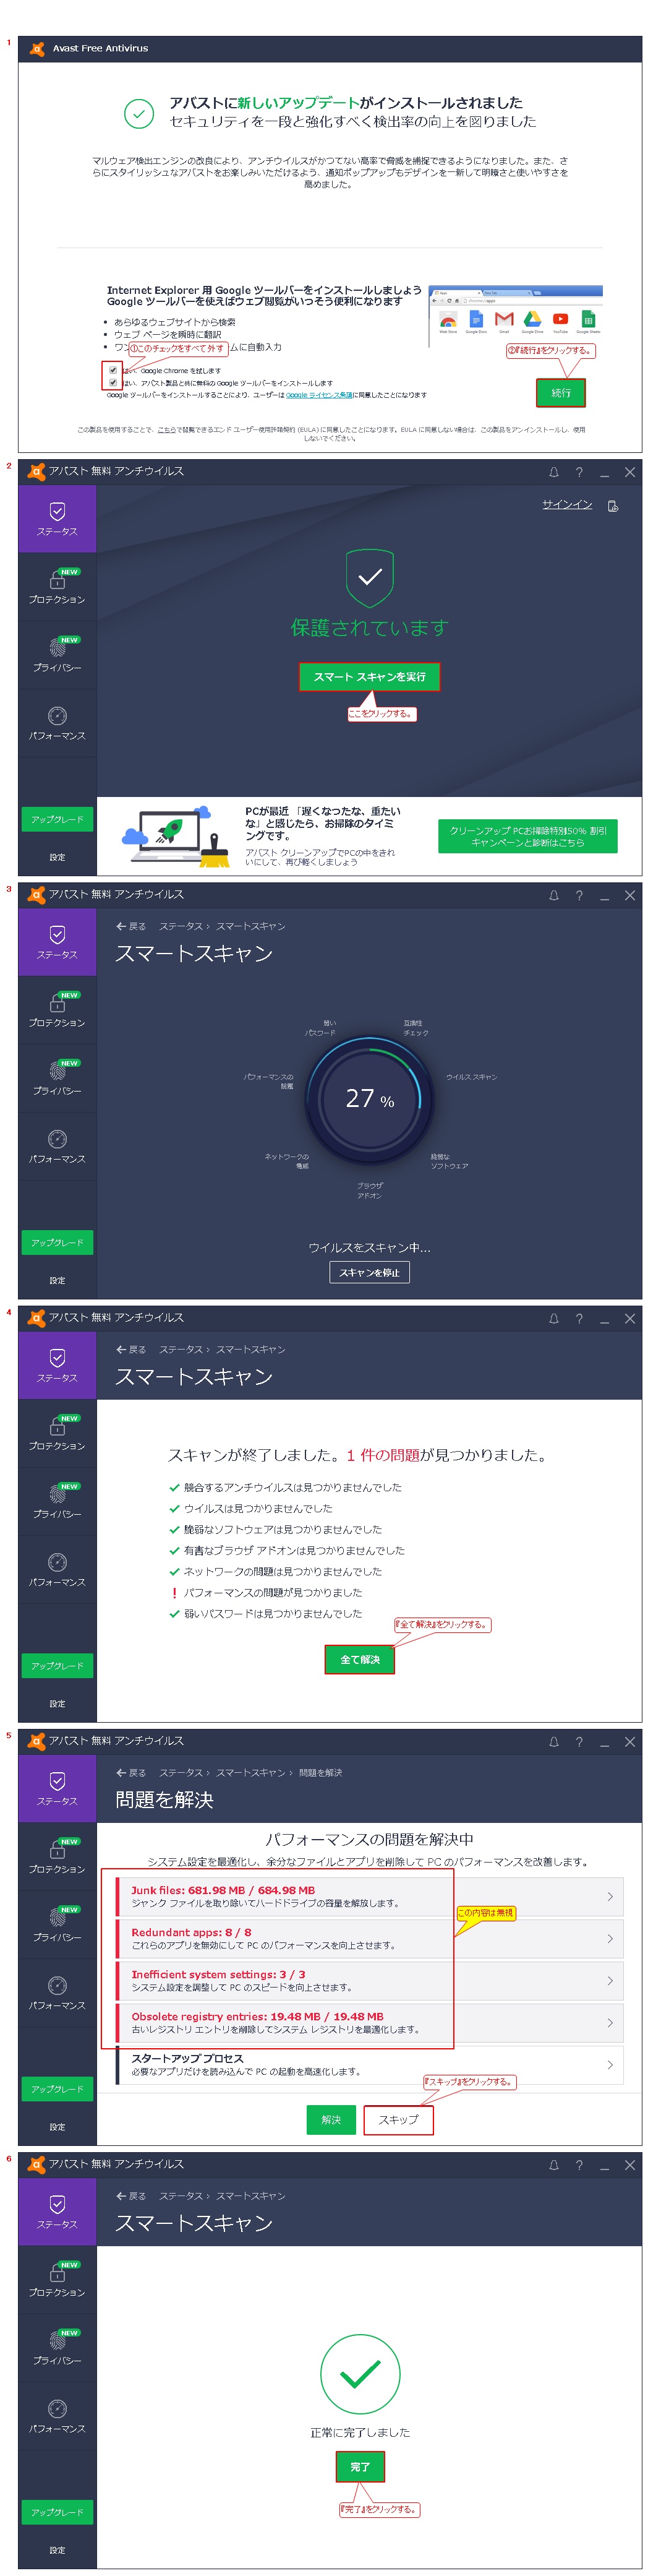The image size is (648, 2576).
Task: Open 設定 in the 保護されています window
Action: pyautogui.click(x=57, y=857)
